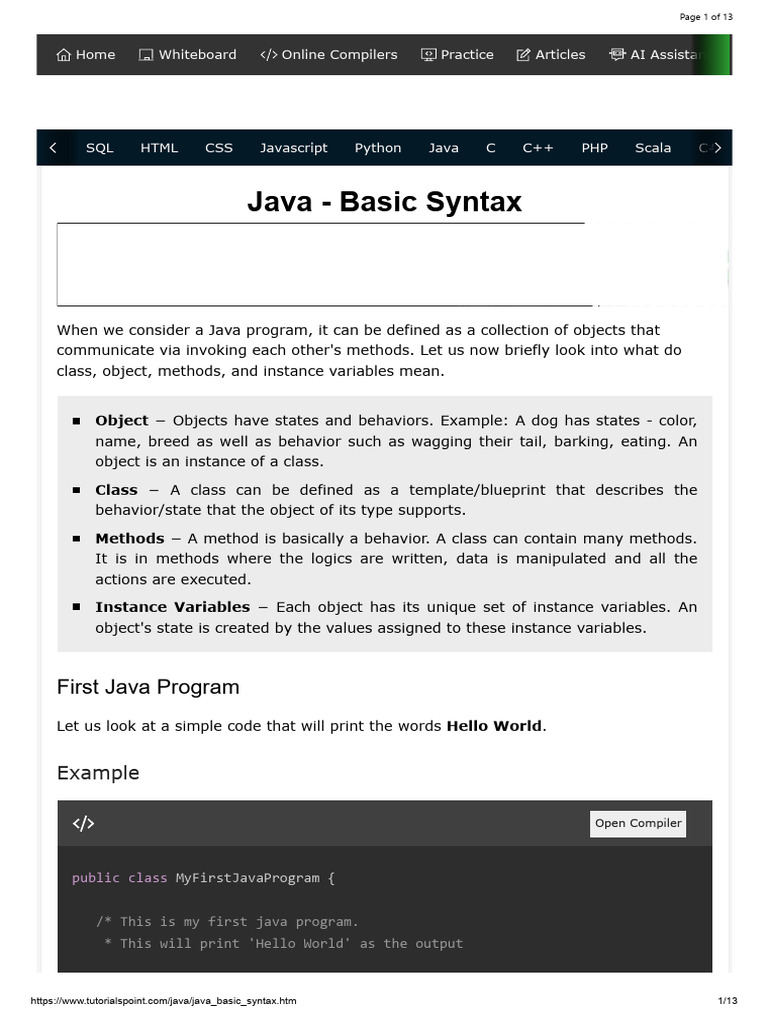Click the 1/13 page counter in footer

coord(728,1000)
